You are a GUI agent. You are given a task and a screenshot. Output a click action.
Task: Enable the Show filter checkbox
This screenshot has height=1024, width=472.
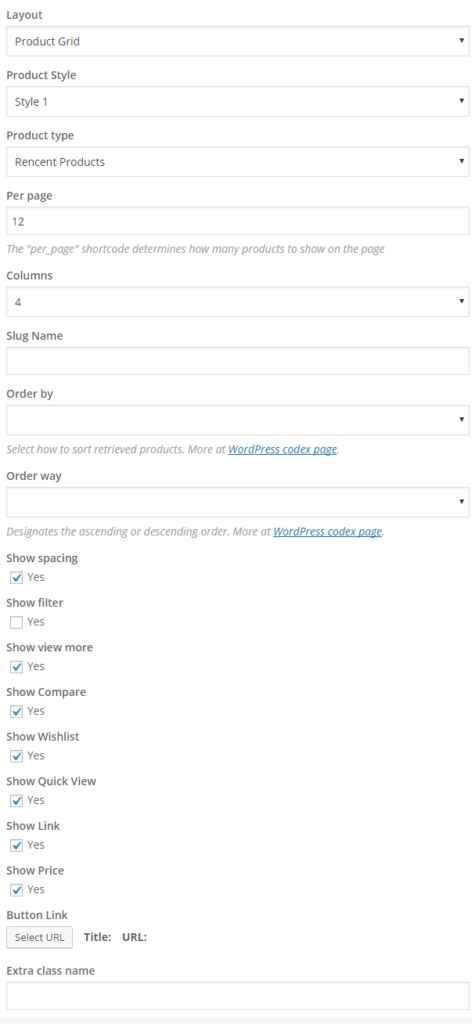pyautogui.click(x=17, y=622)
